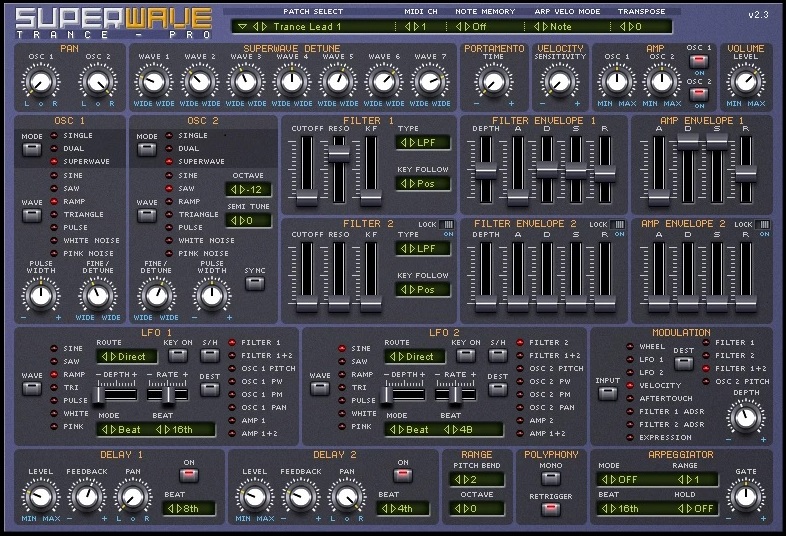Click the Filter 1 Cutoff slider
The height and width of the screenshot is (536, 786).
click(306, 197)
